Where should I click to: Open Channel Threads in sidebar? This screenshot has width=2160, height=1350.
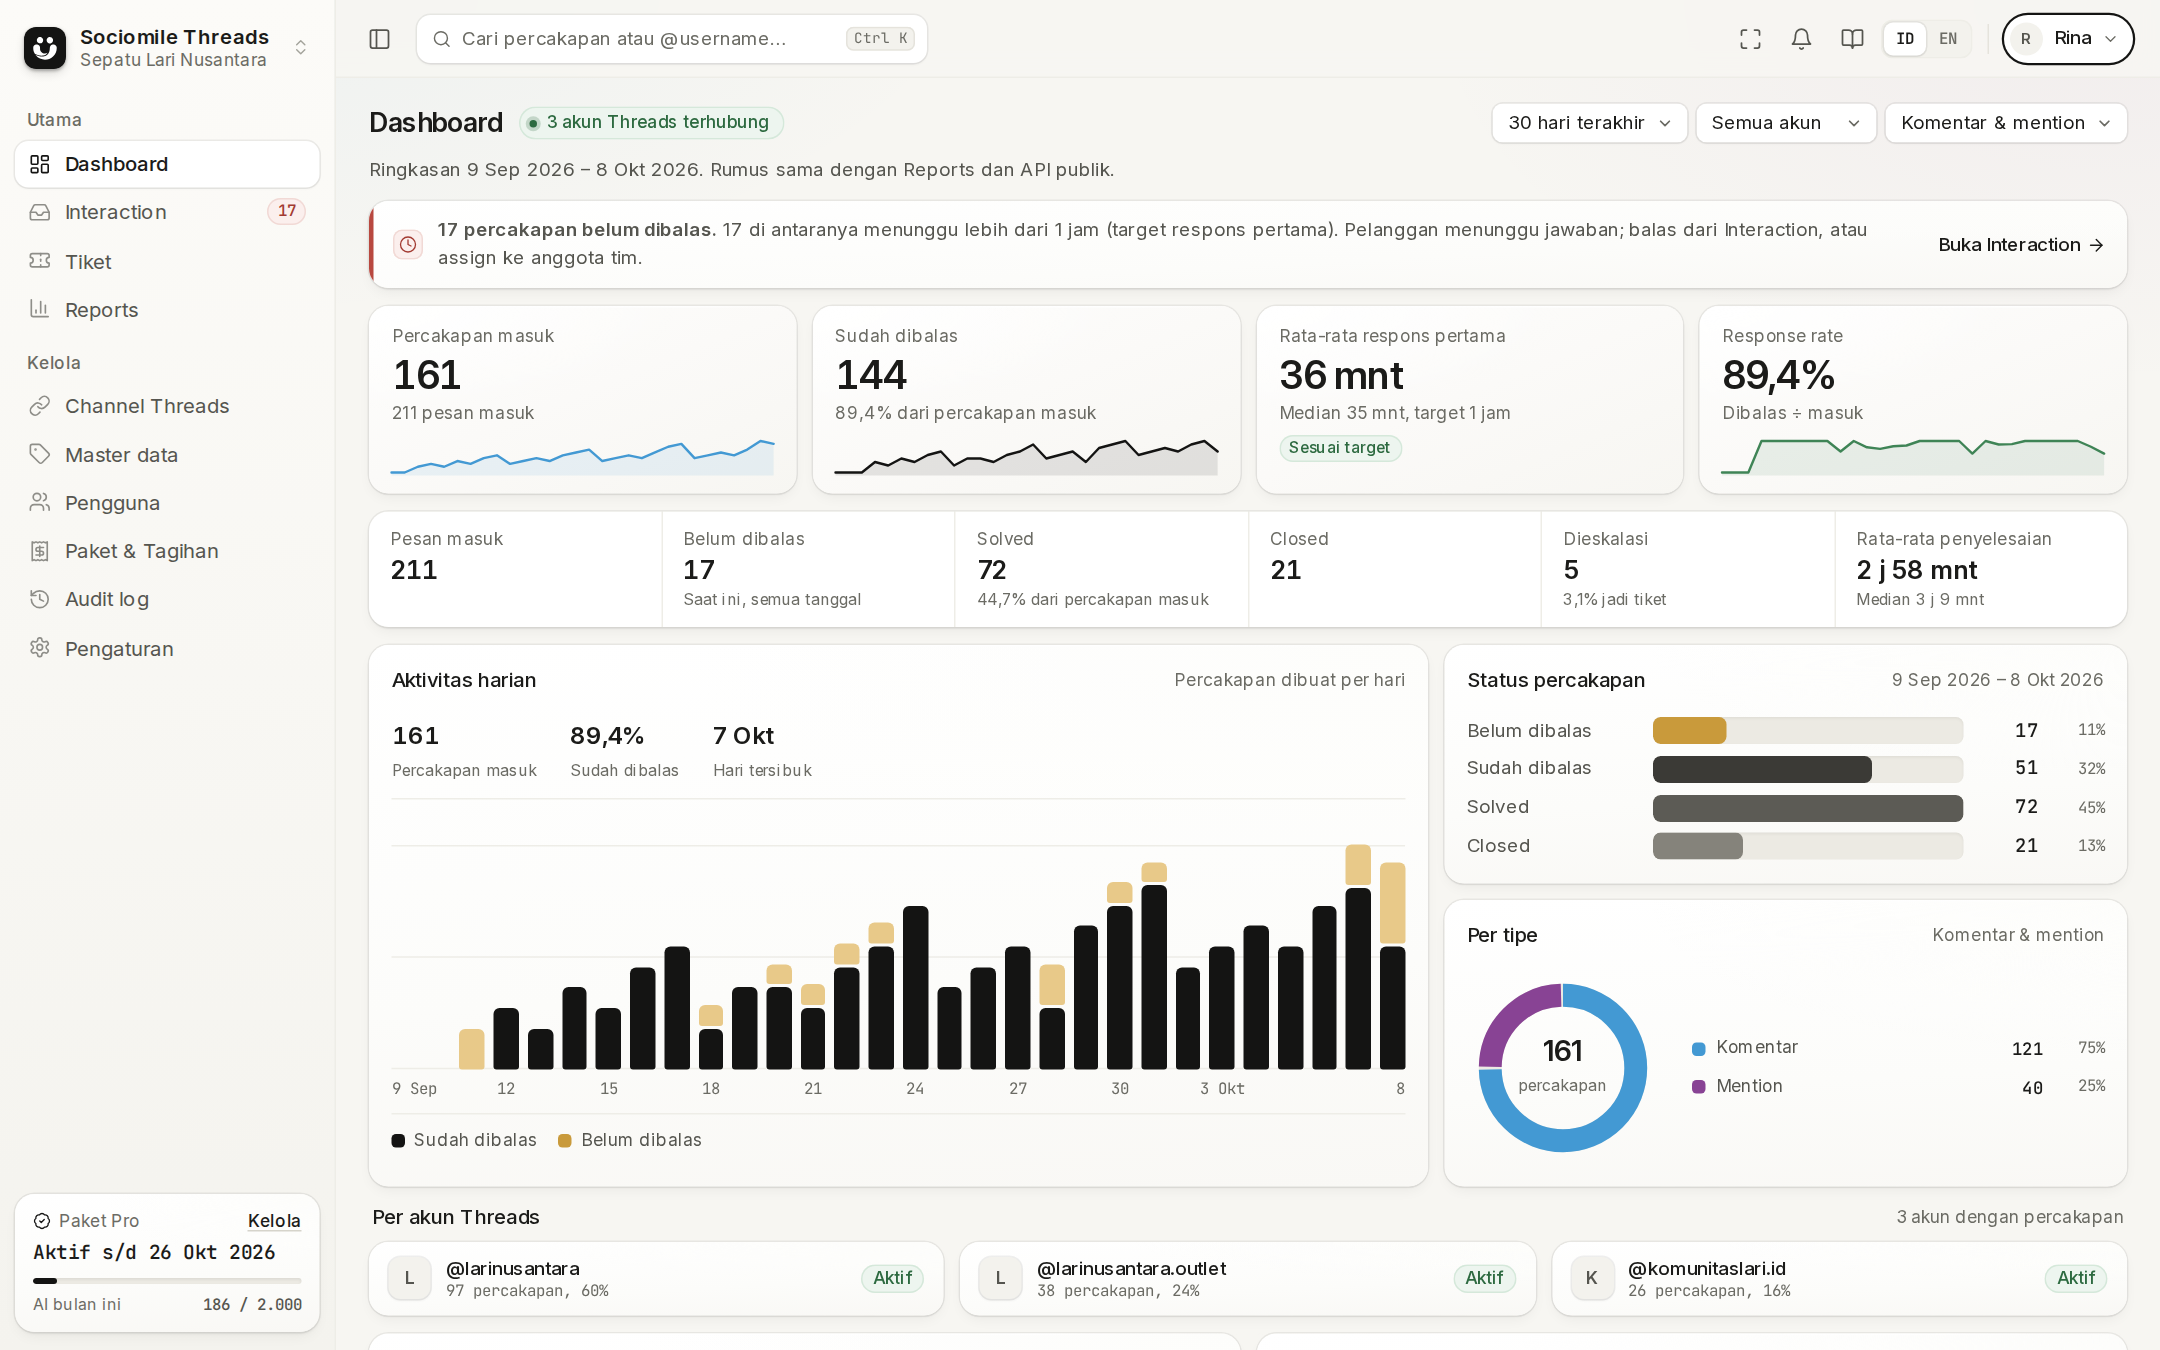tap(167, 406)
